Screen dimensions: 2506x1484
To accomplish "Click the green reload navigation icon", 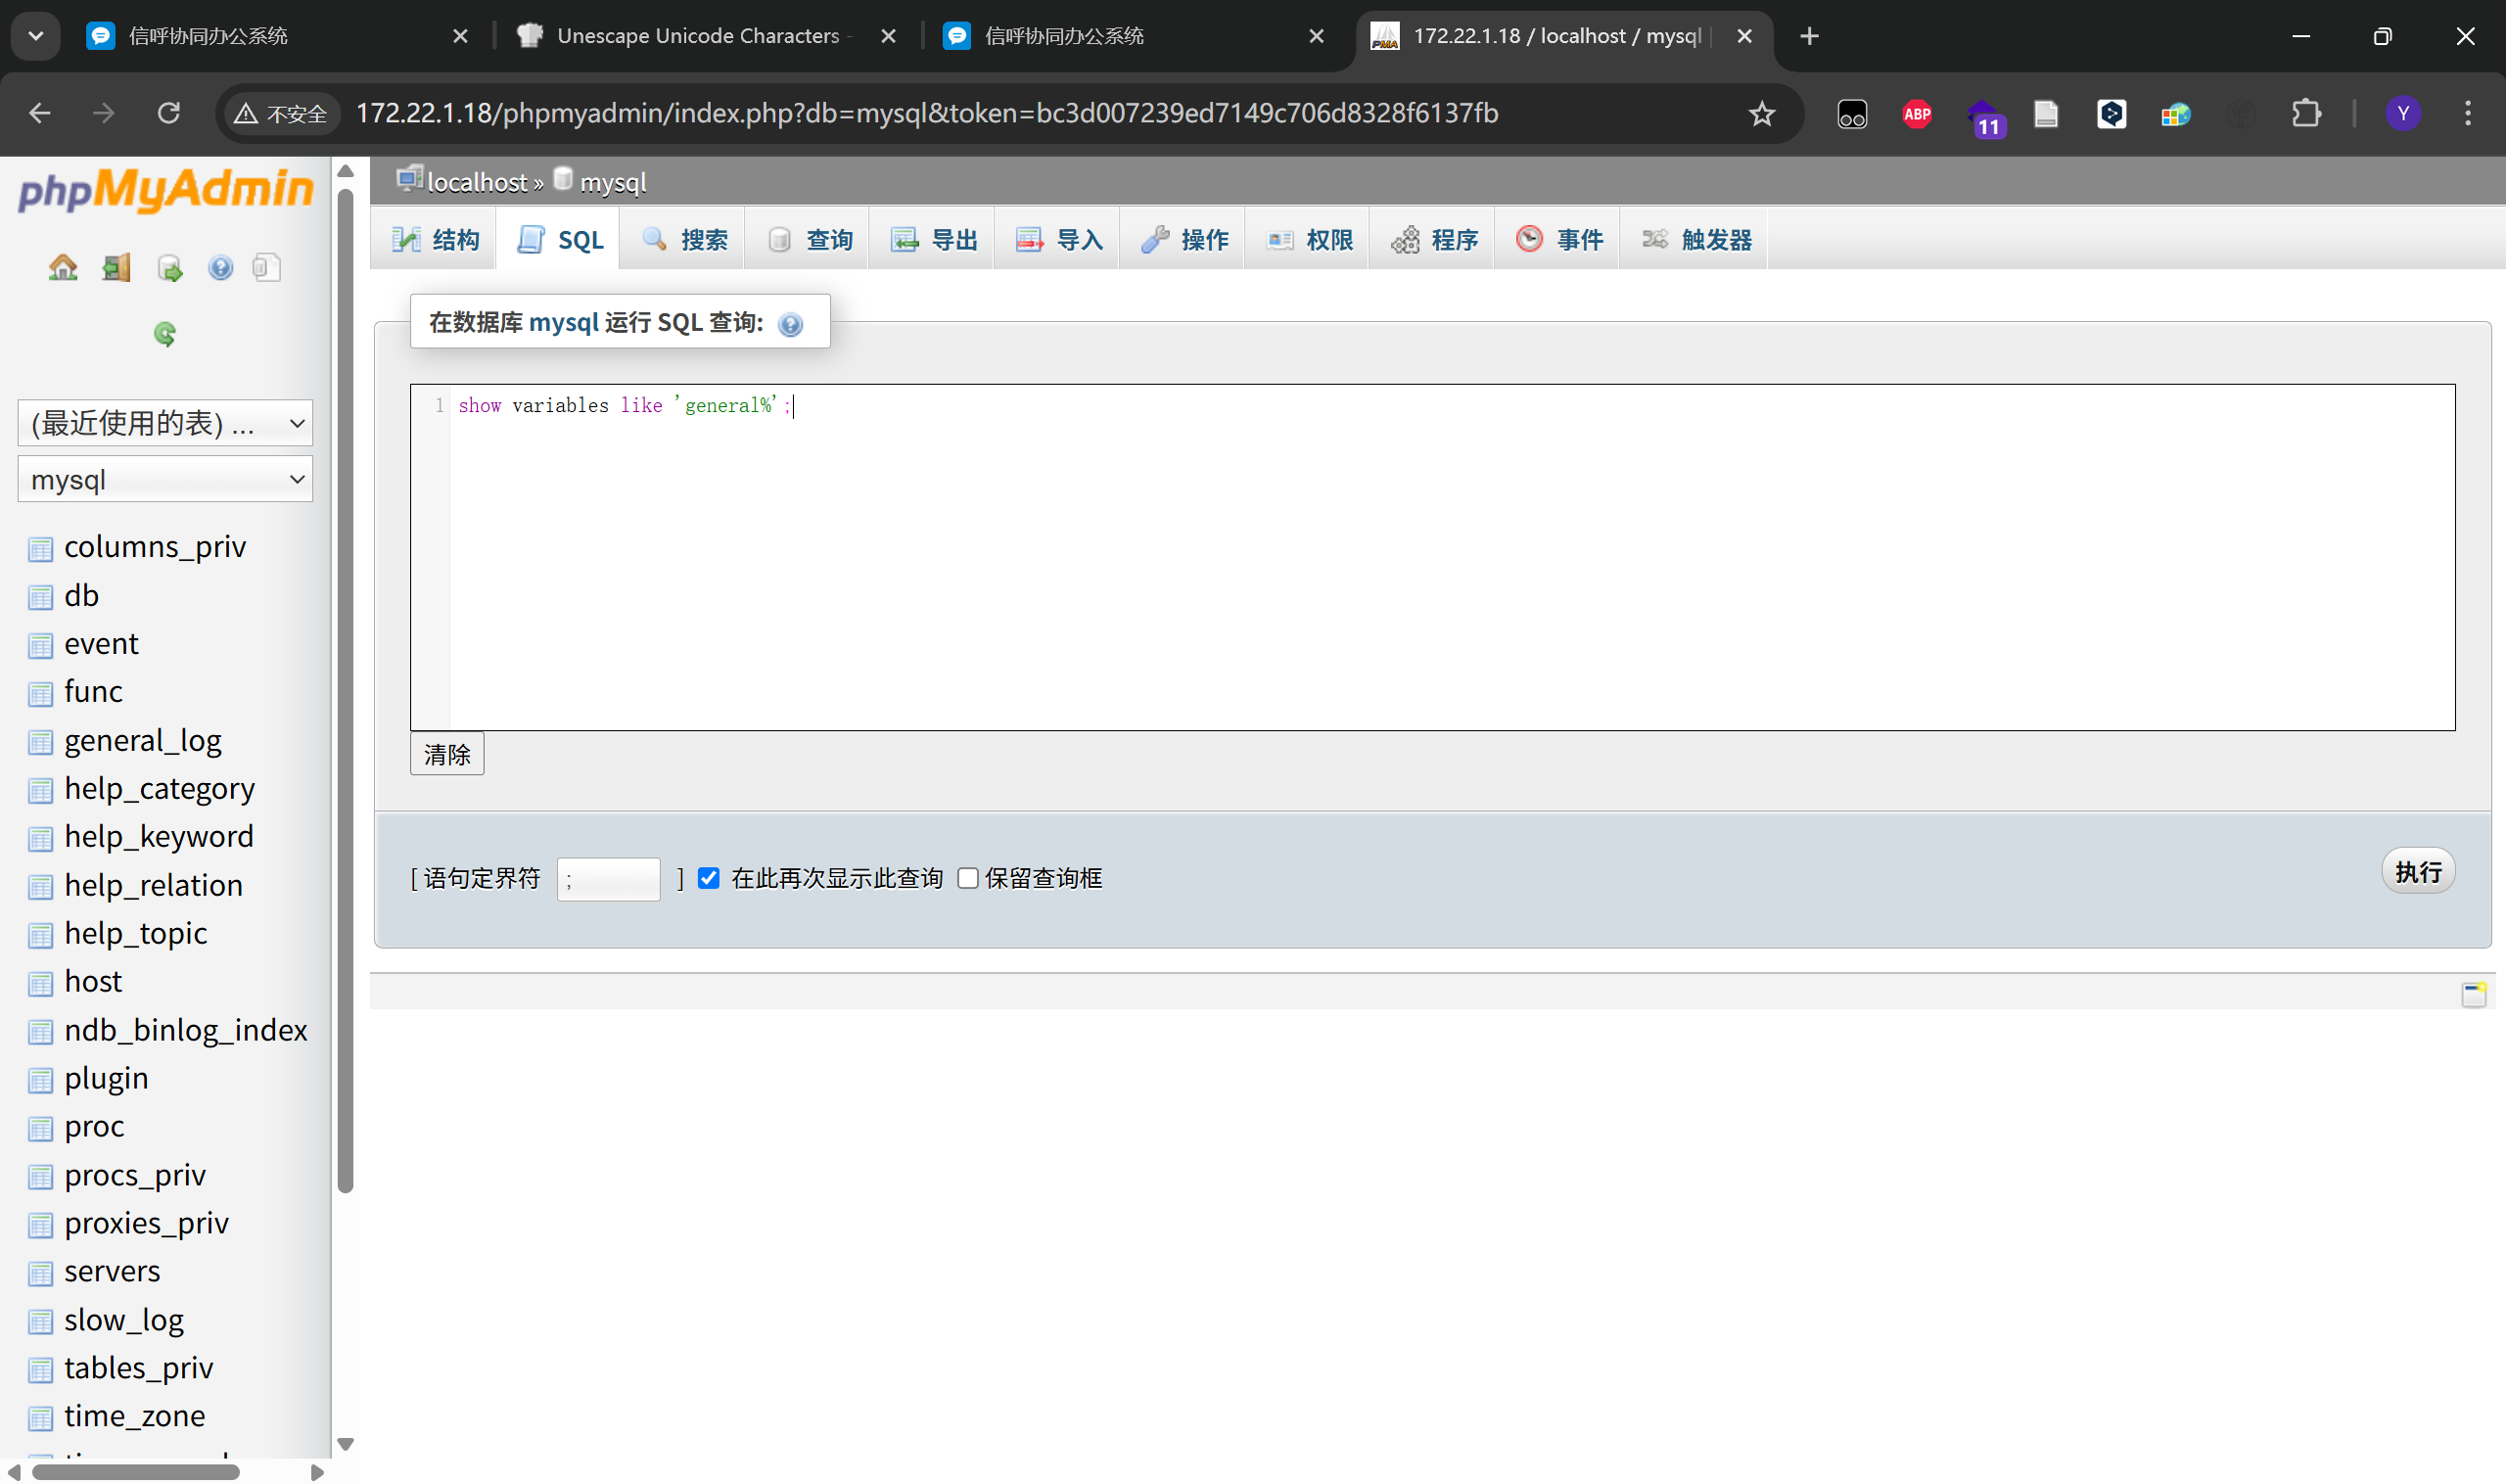I will (x=165, y=333).
